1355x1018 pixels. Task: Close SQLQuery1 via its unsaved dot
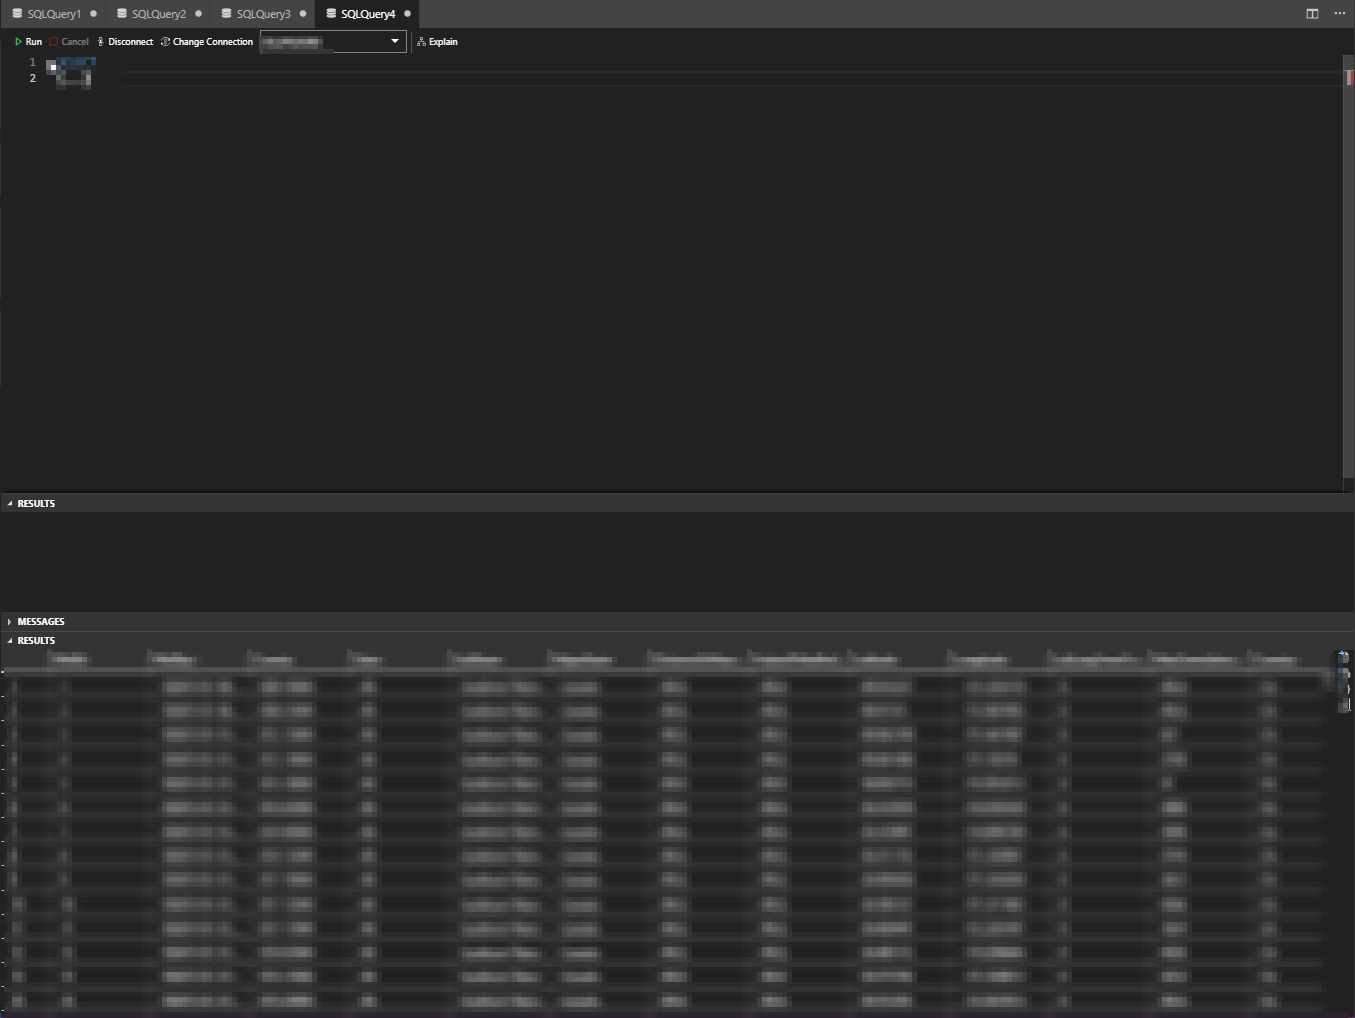tap(94, 14)
